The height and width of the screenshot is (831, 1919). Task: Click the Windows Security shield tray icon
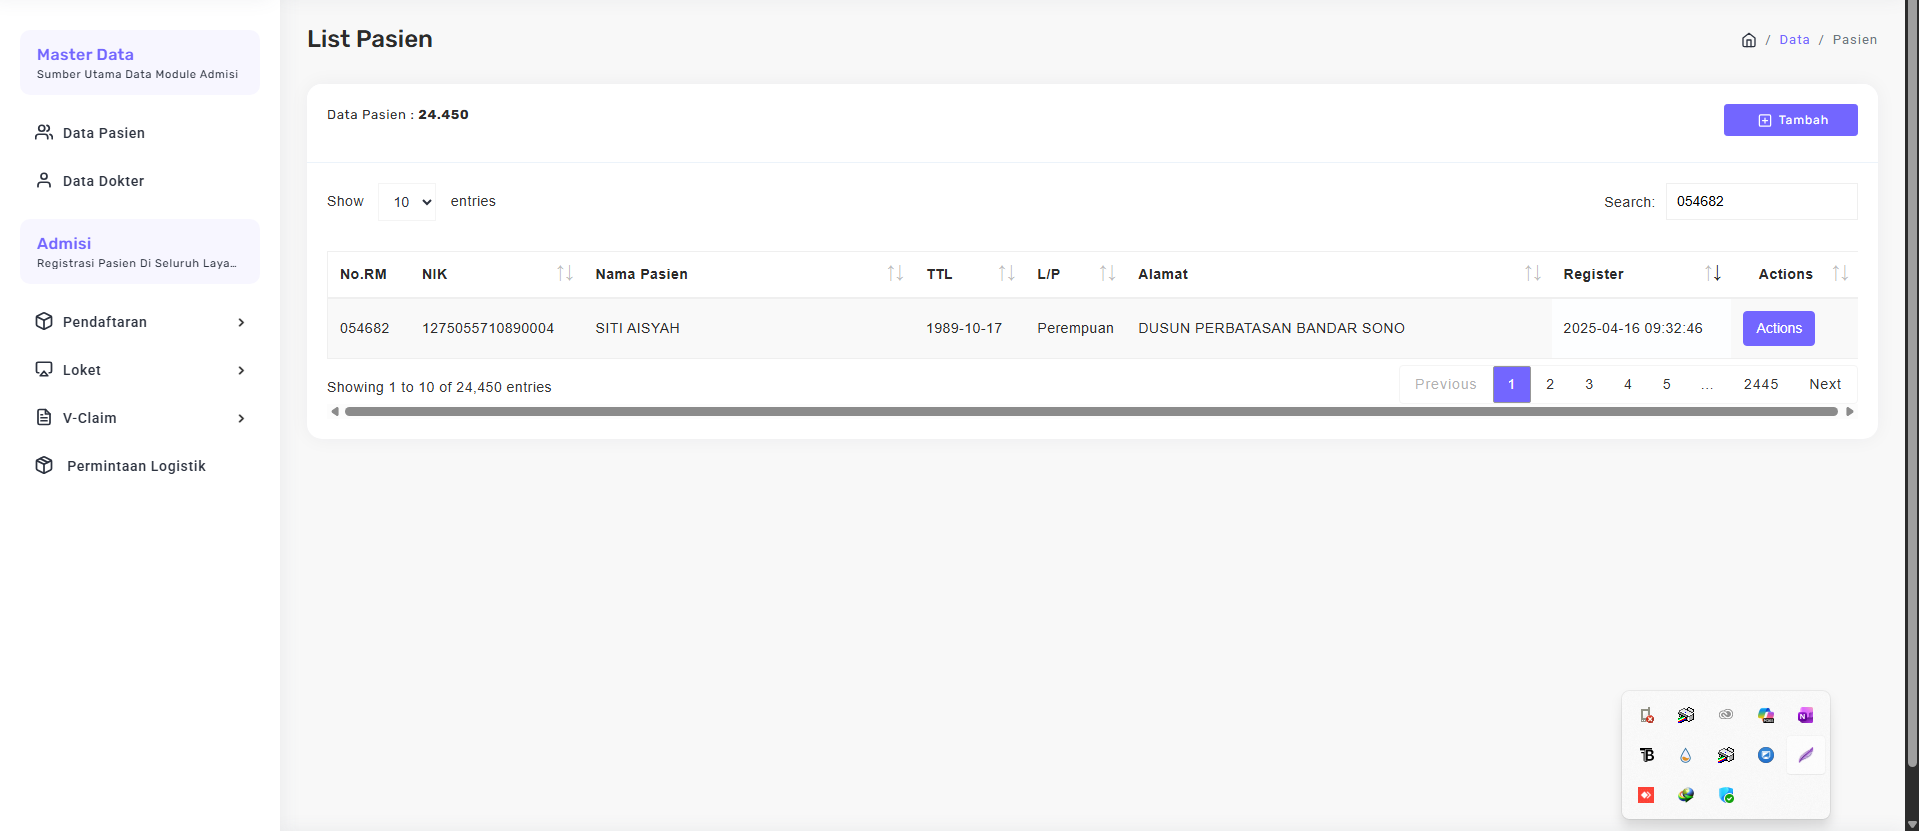1726,795
